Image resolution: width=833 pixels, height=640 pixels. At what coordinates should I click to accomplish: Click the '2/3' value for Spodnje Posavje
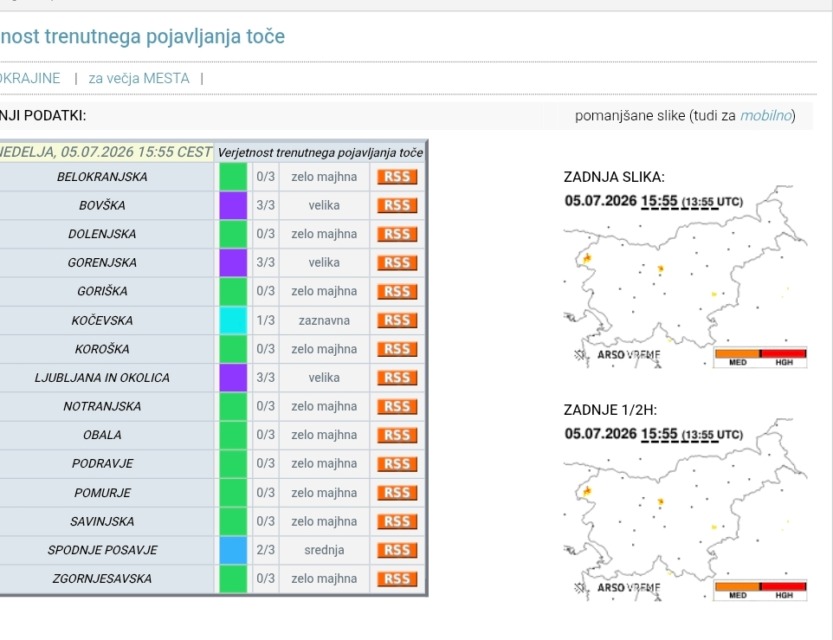(266, 550)
